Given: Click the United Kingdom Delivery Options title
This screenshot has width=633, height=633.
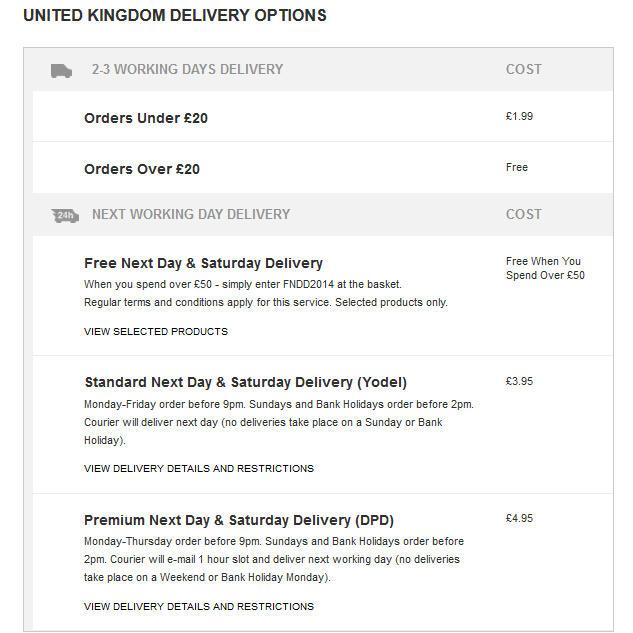Looking at the screenshot, I should (x=175, y=15).
